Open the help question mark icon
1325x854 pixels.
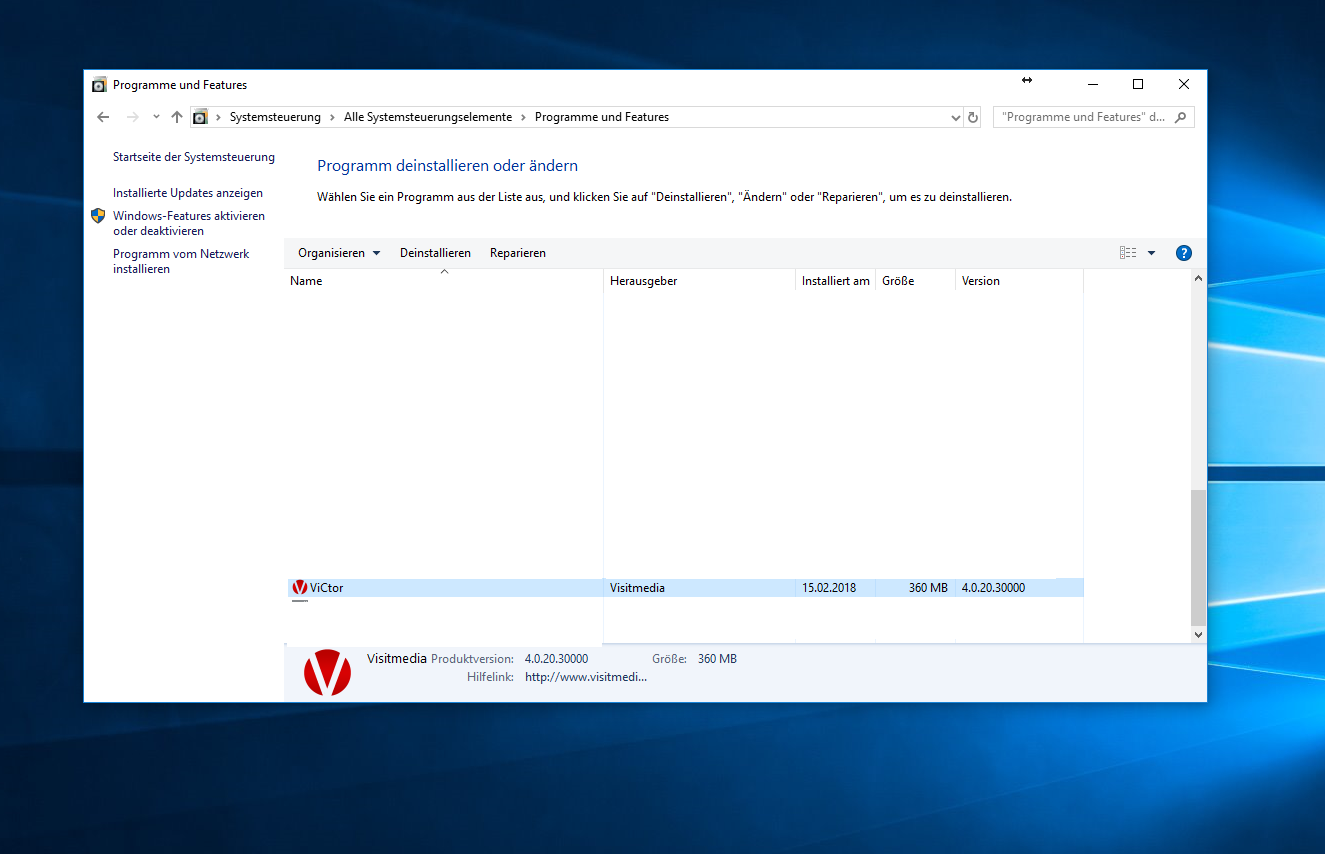(x=1184, y=253)
